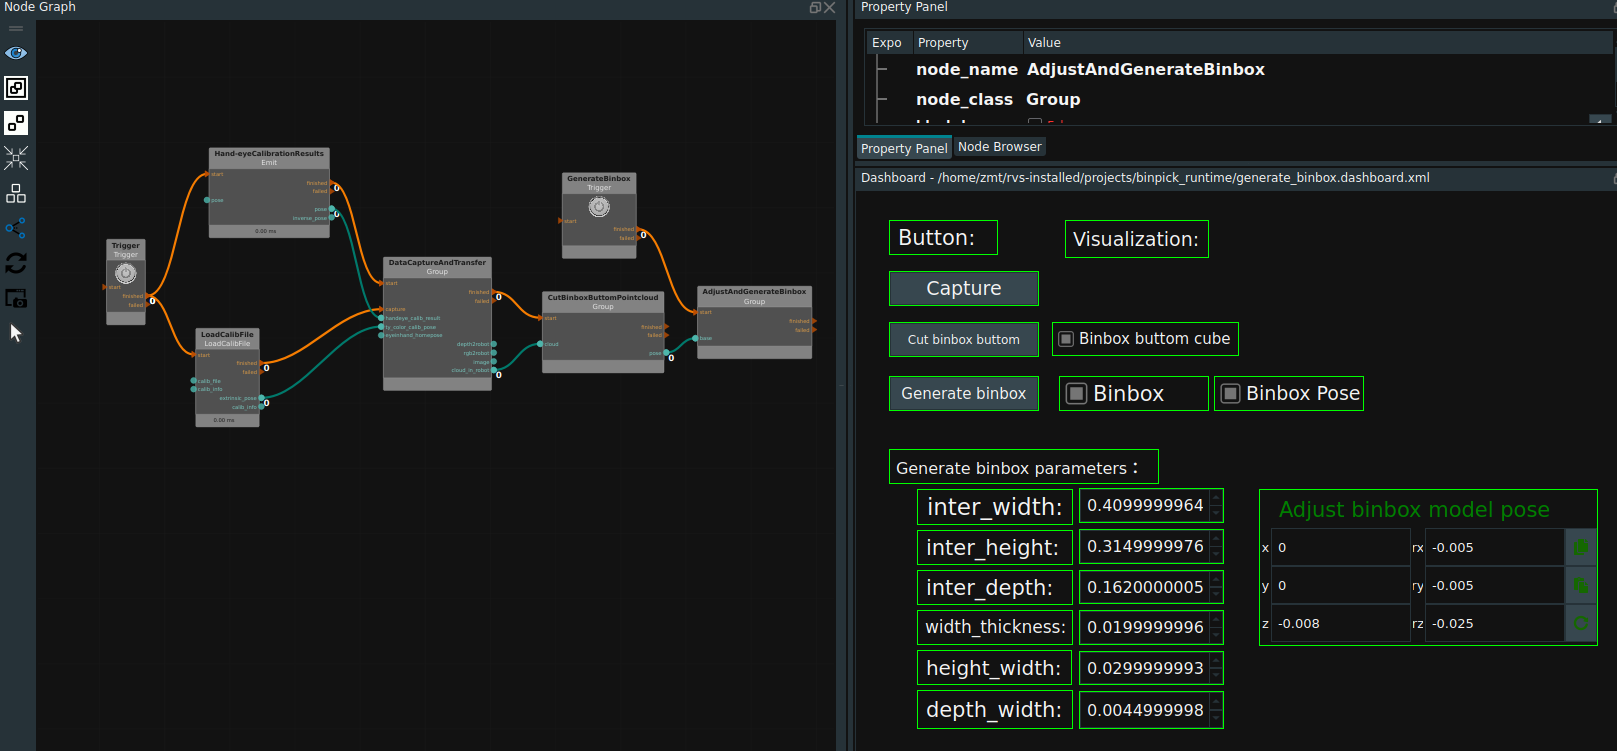The height and width of the screenshot is (751, 1617).
Task: Select the DataCaptureAndTransfer group node
Action: coord(437,324)
